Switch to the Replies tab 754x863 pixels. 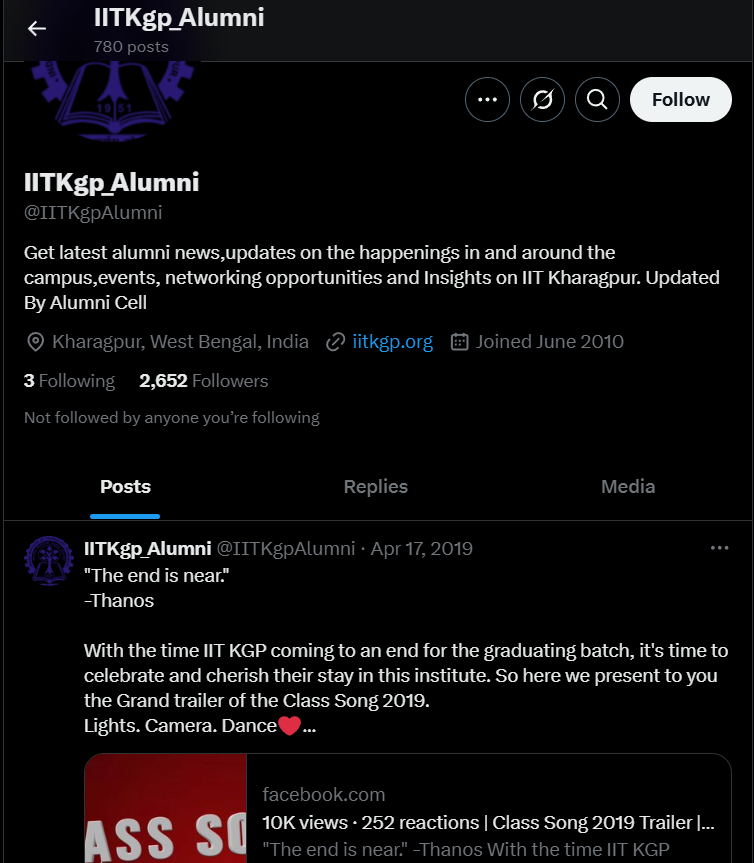376,487
